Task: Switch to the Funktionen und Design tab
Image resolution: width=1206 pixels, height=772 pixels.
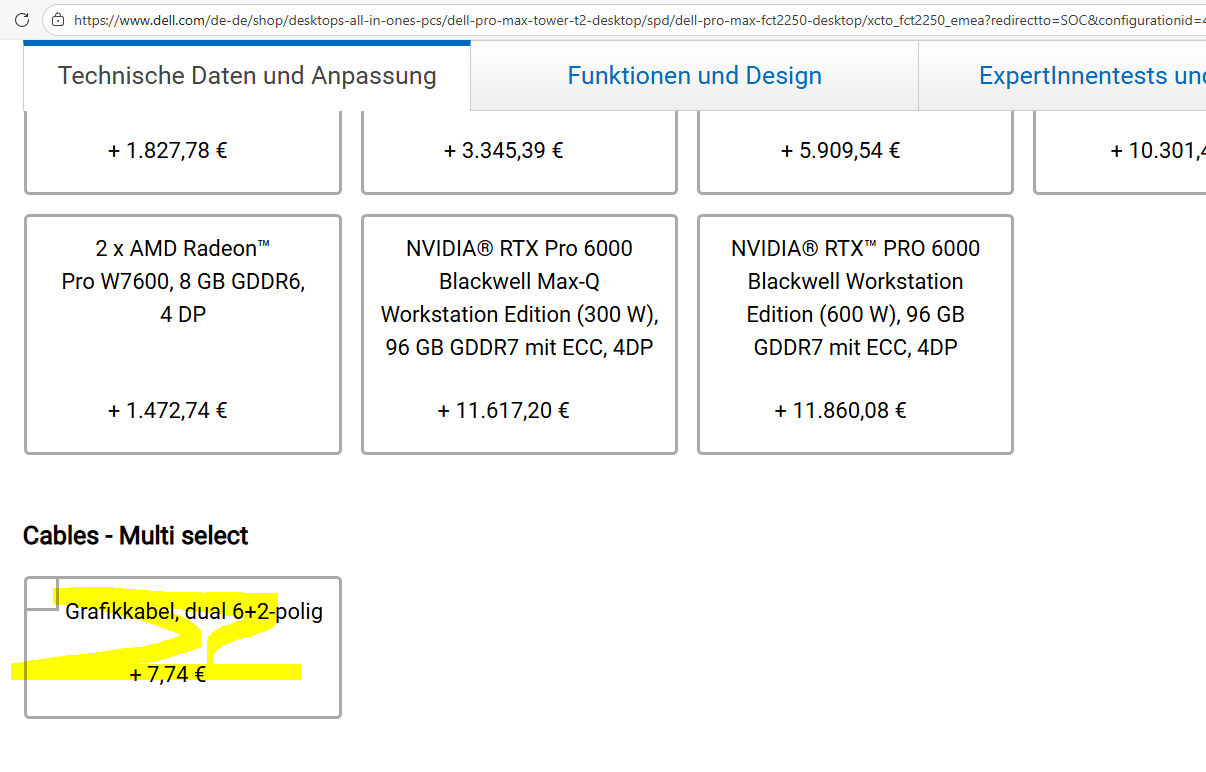Action: 694,76
